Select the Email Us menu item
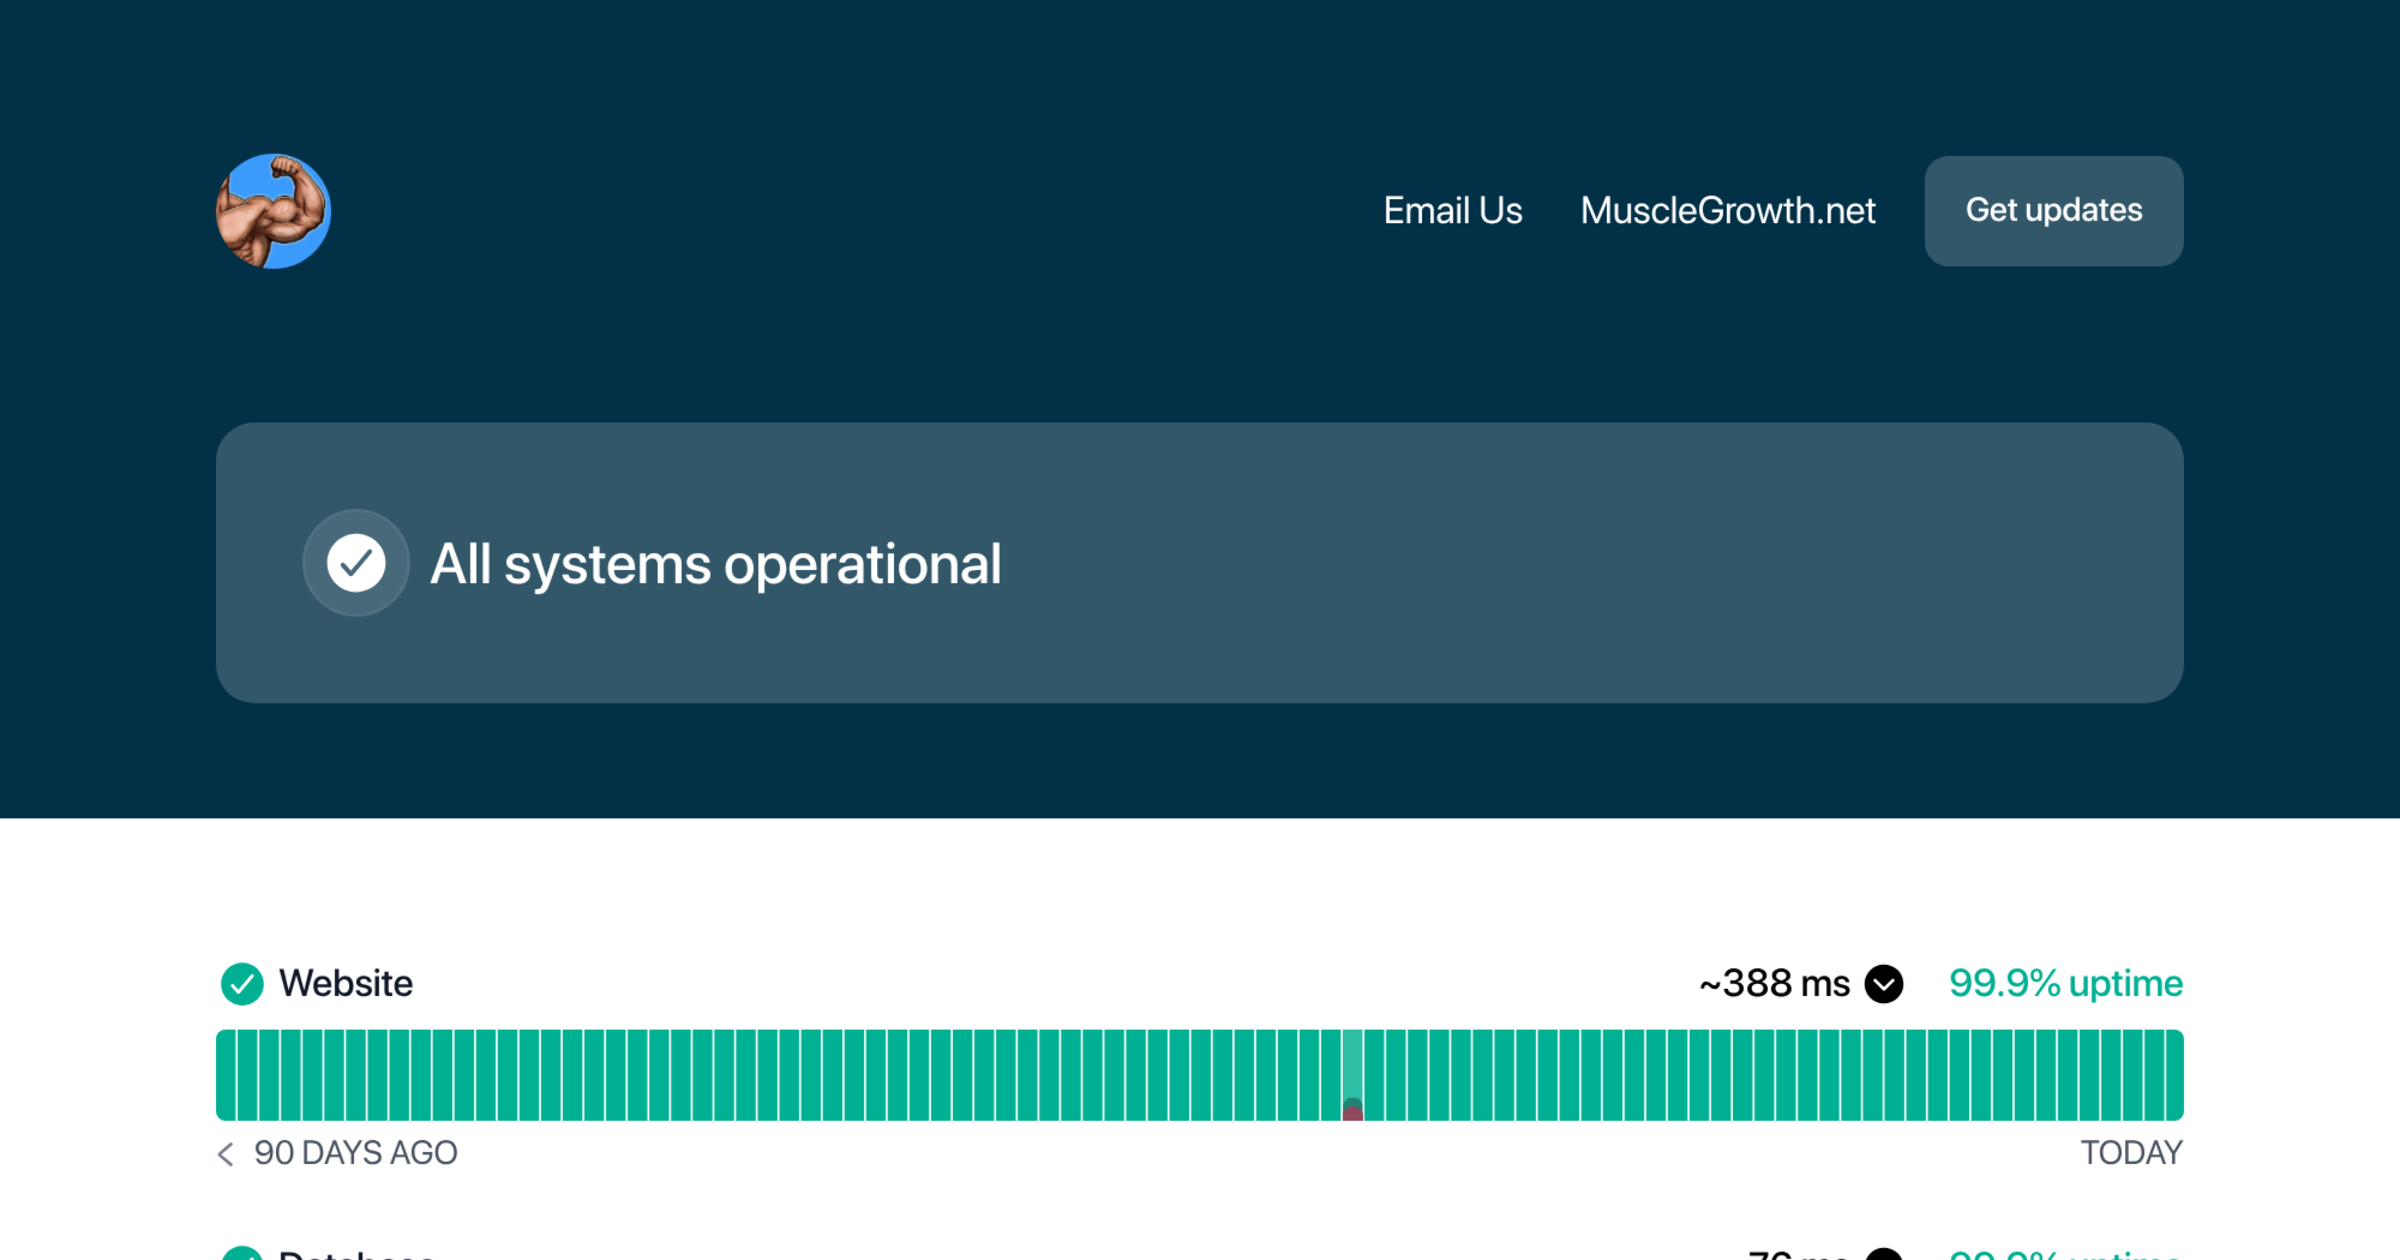The width and height of the screenshot is (2400, 1260). [x=1452, y=211]
